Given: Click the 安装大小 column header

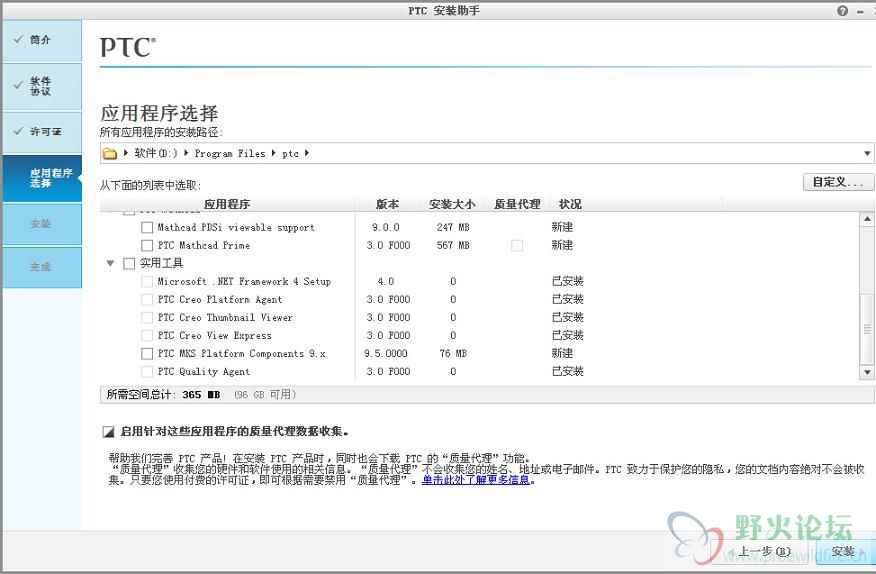Looking at the screenshot, I should click(452, 204).
